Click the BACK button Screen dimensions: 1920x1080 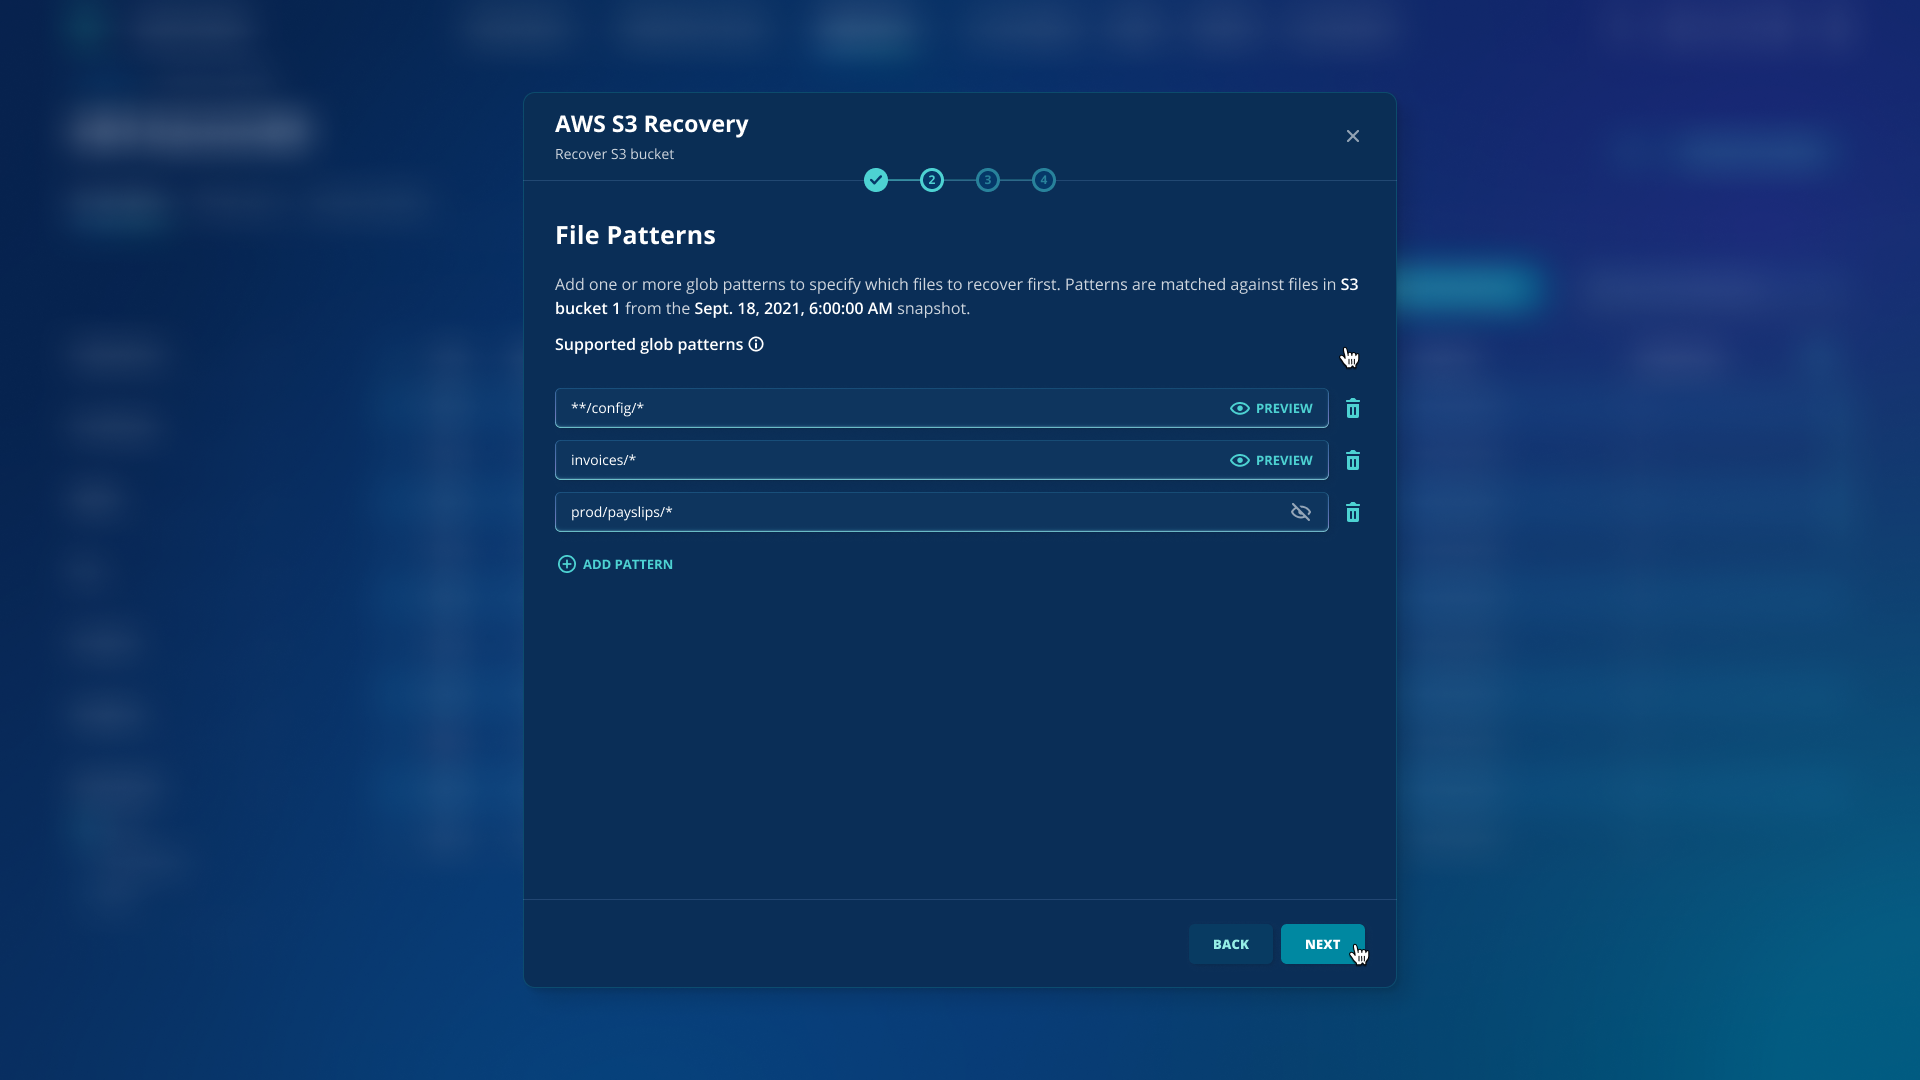pyautogui.click(x=1230, y=943)
